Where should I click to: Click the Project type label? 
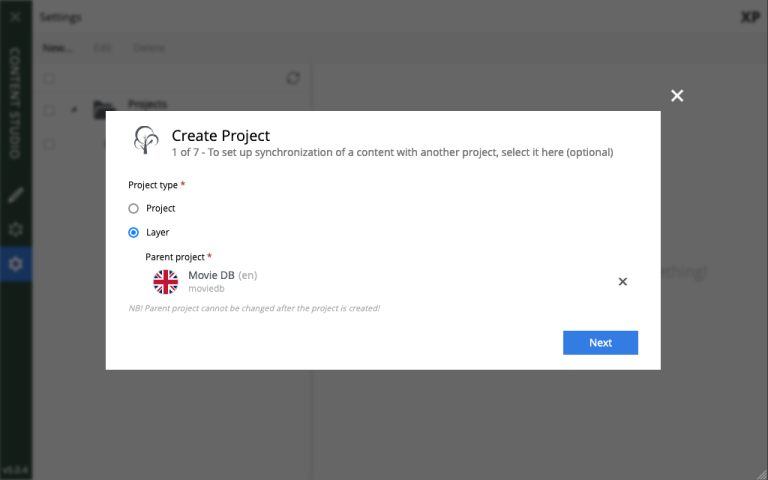(153, 185)
